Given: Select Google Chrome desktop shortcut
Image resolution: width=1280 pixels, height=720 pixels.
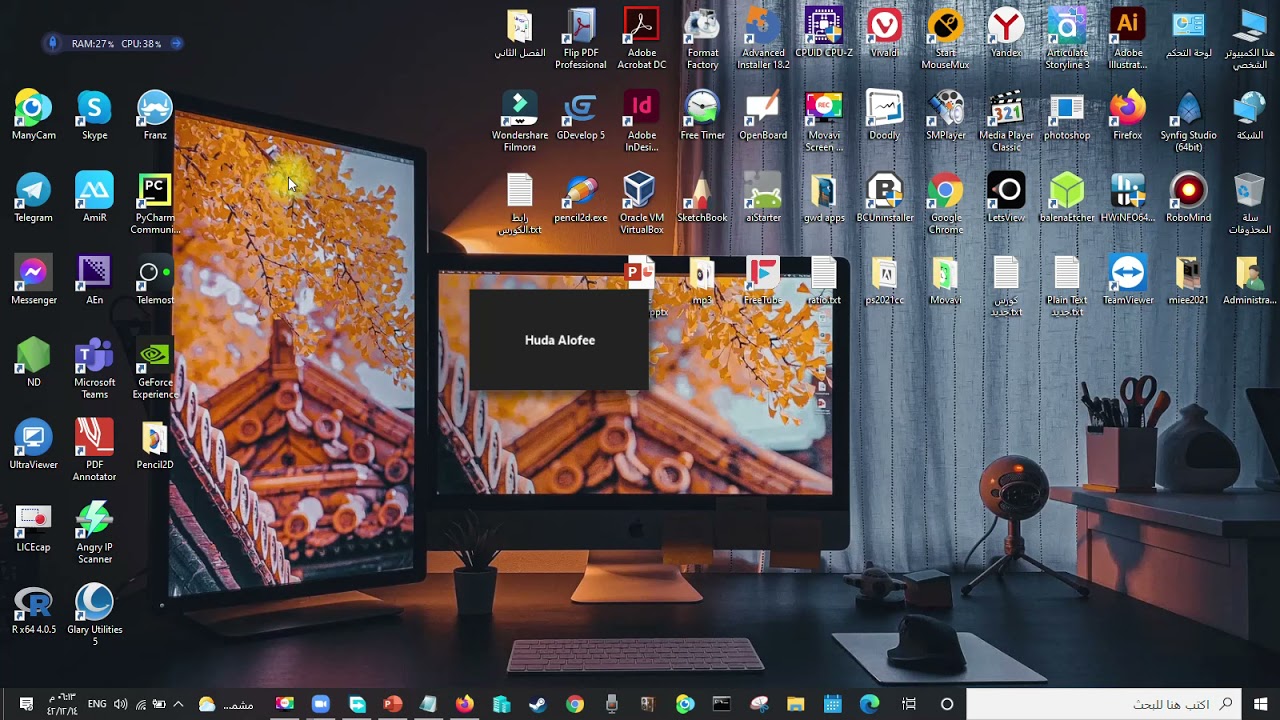Looking at the screenshot, I should (x=945, y=203).
